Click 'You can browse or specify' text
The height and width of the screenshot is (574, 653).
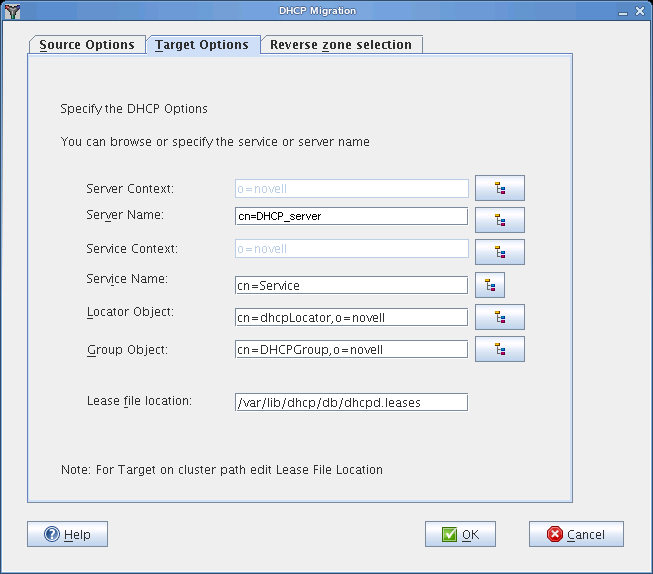coord(215,142)
